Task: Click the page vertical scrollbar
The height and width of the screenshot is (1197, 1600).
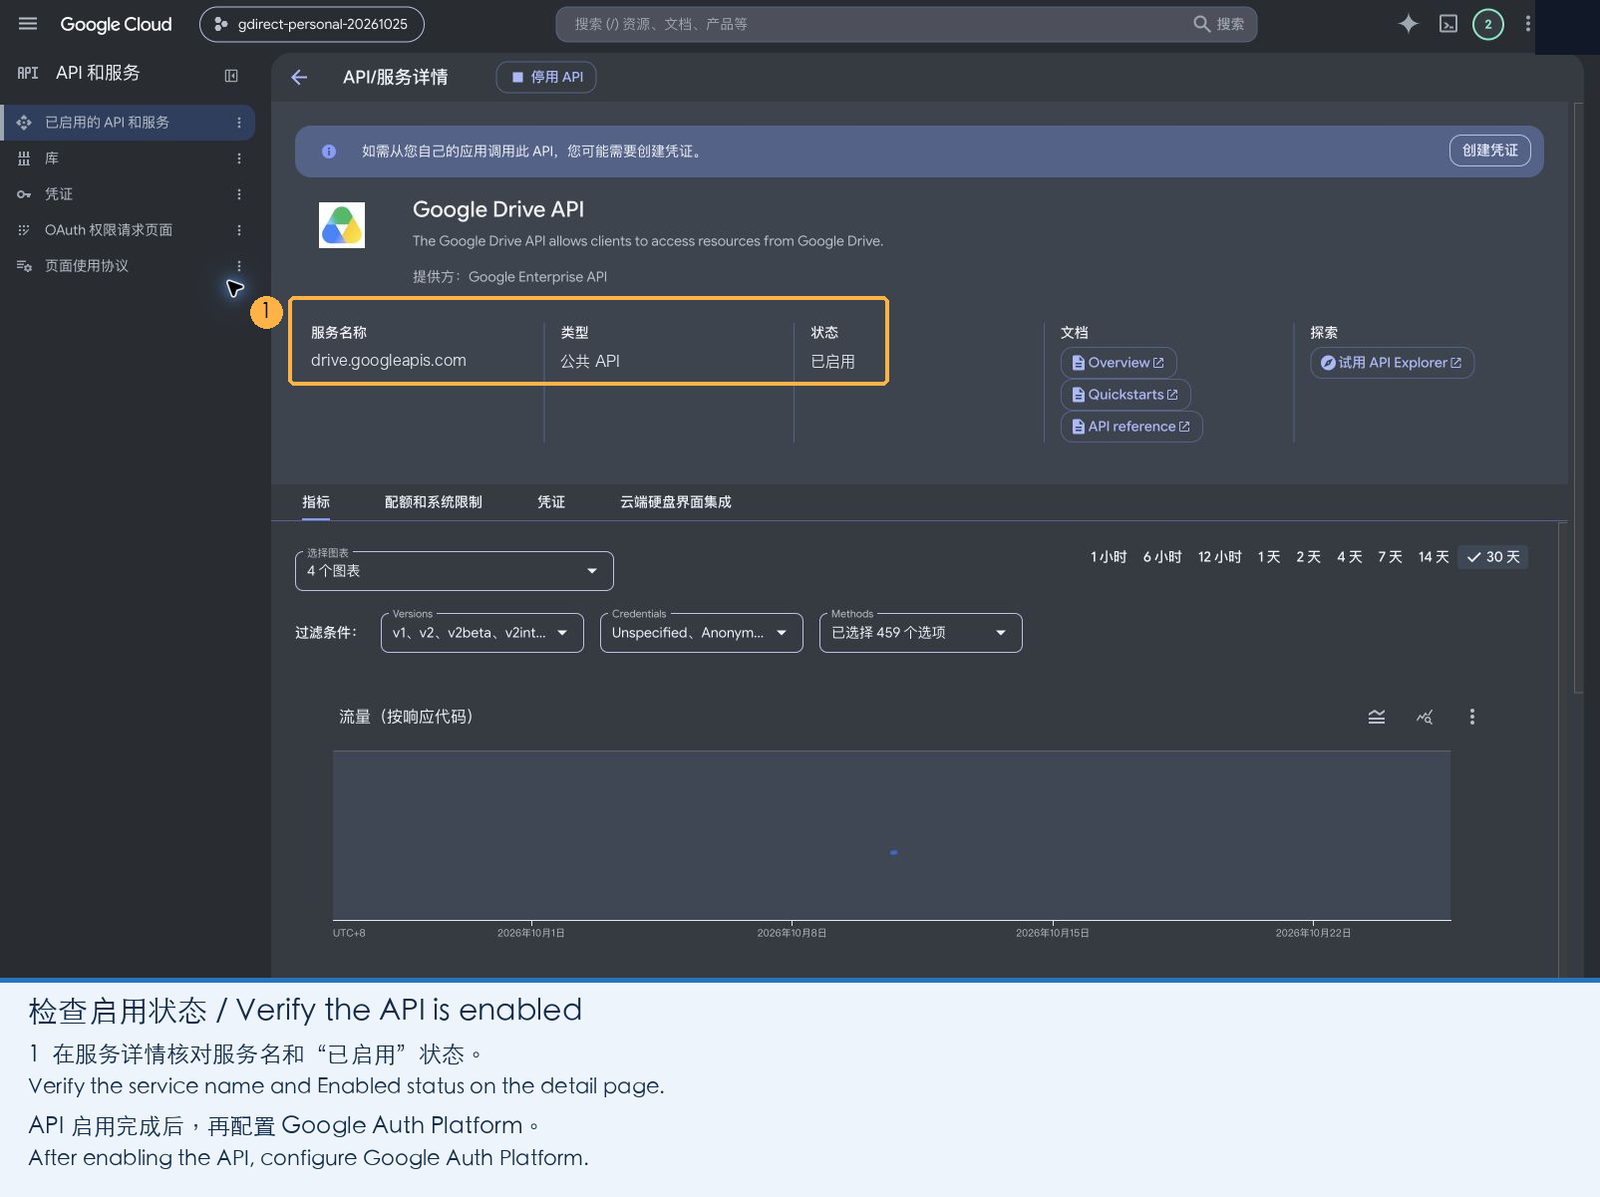Action: [x=1578, y=398]
